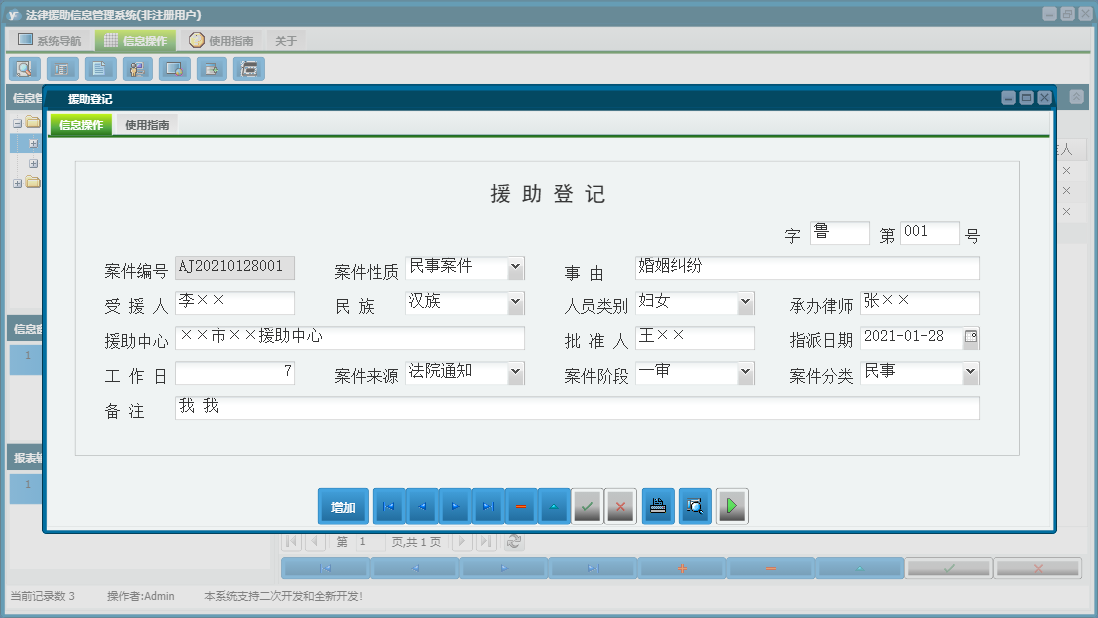Click background toolbar green checkmark button
Viewport: 1098px width, 618px height.
(949, 568)
